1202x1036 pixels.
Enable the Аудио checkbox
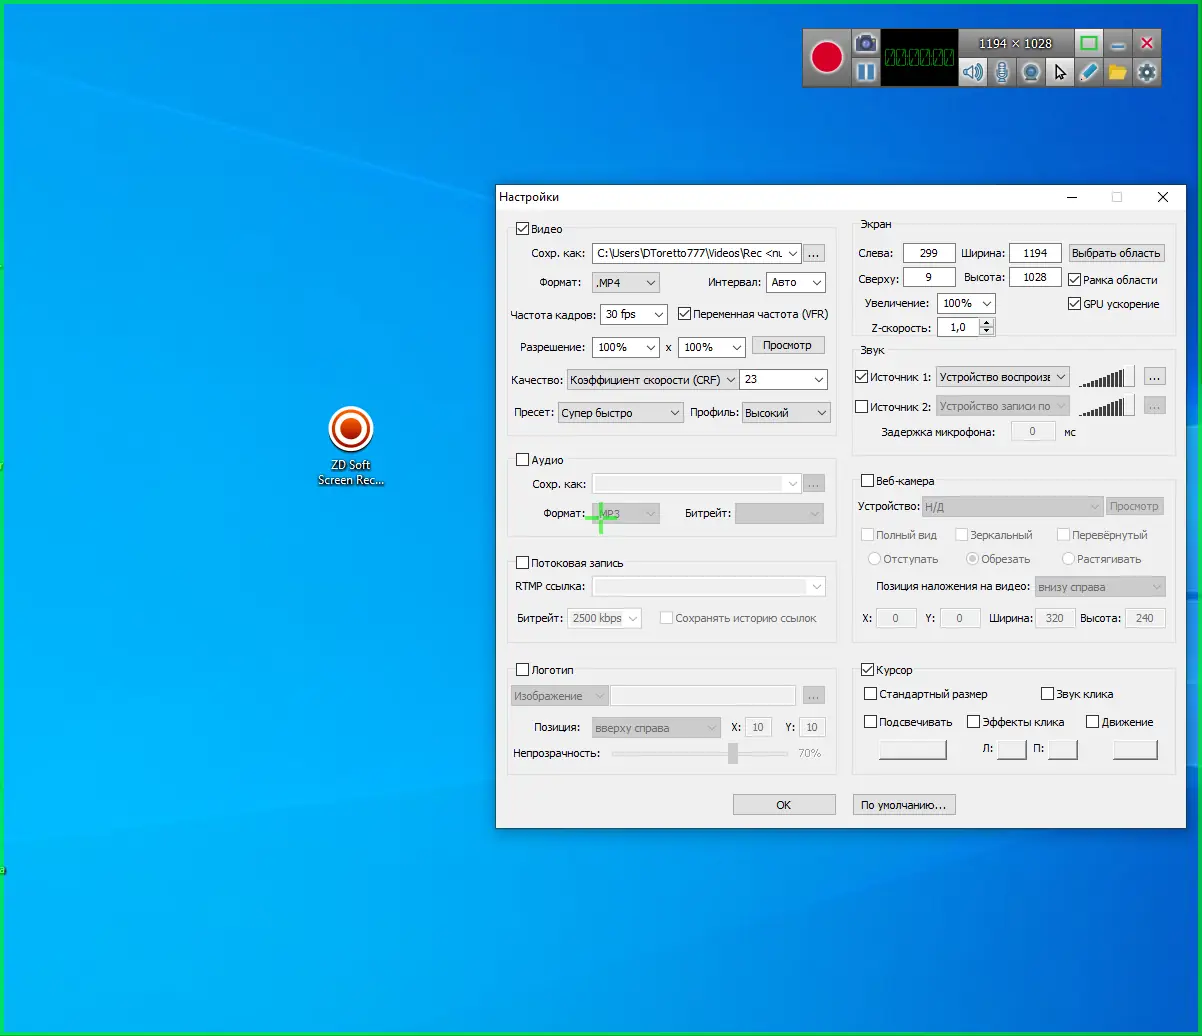click(x=522, y=460)
